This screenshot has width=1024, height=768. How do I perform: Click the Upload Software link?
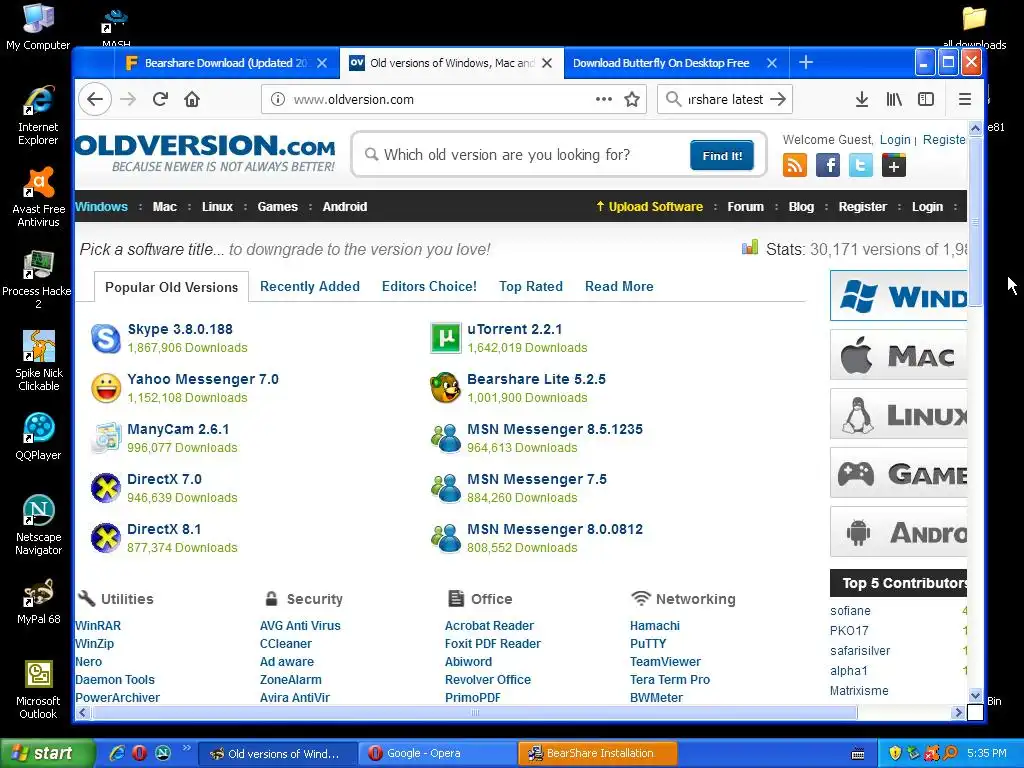650,206
